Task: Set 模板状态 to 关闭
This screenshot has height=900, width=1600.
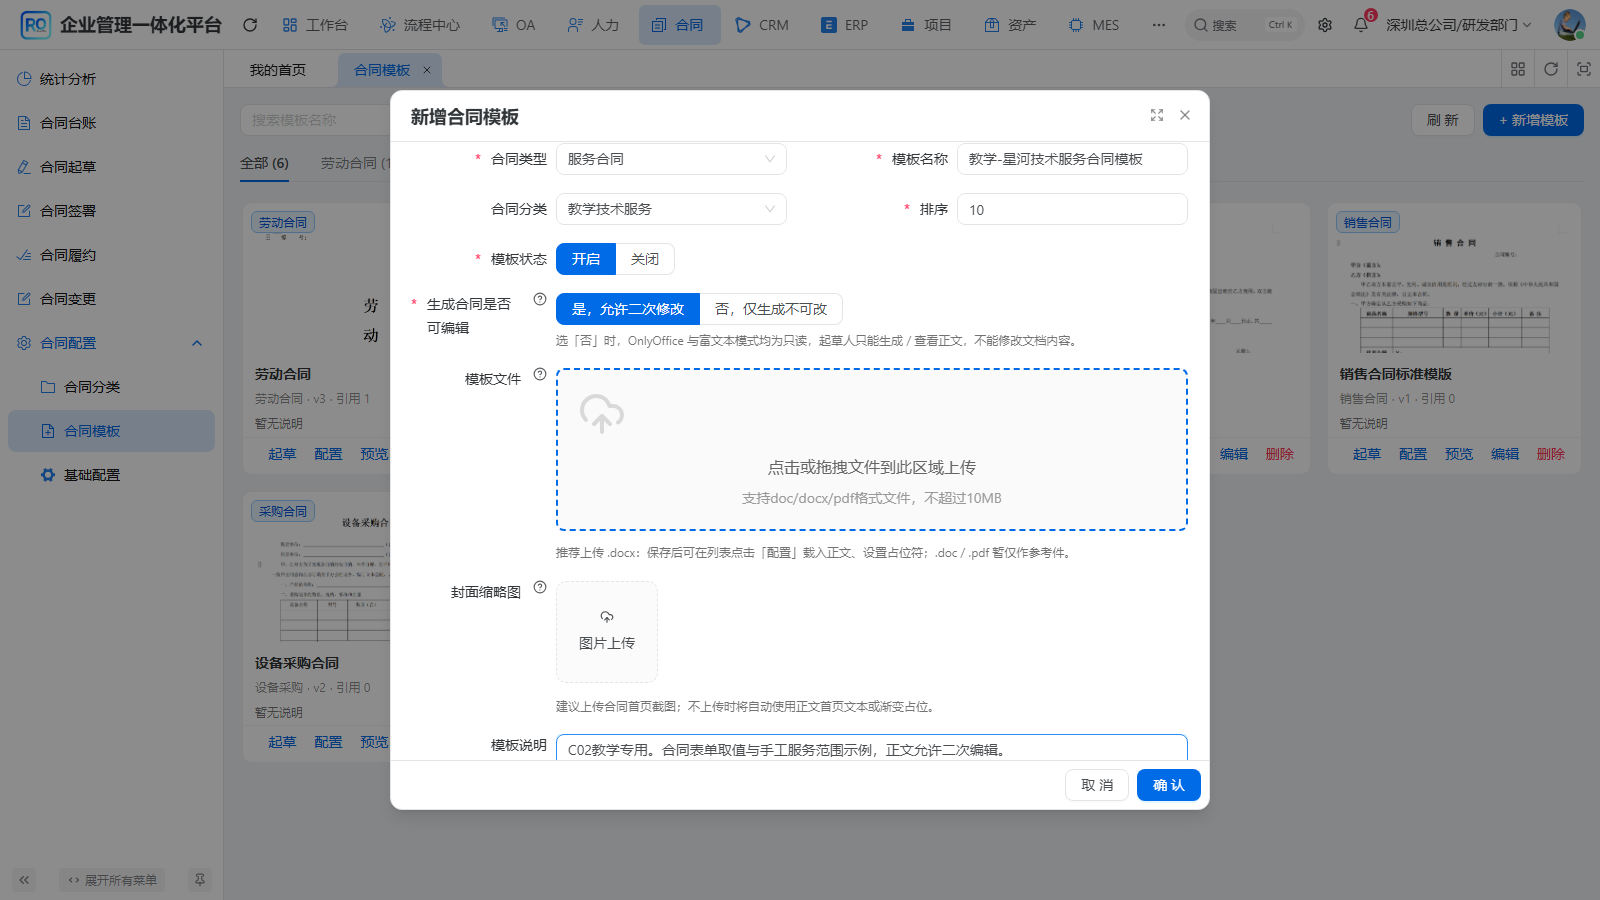Action: [645, 259]
